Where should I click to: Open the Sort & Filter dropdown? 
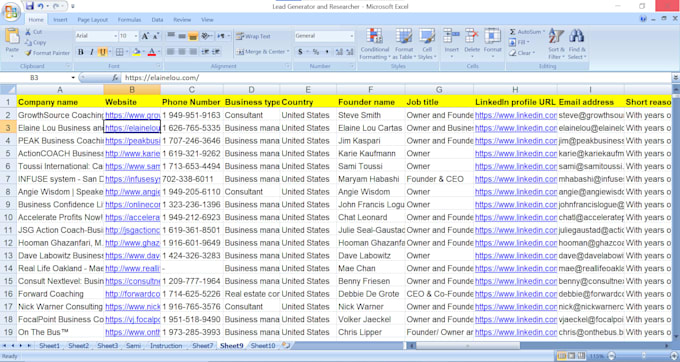pos(556,44)
